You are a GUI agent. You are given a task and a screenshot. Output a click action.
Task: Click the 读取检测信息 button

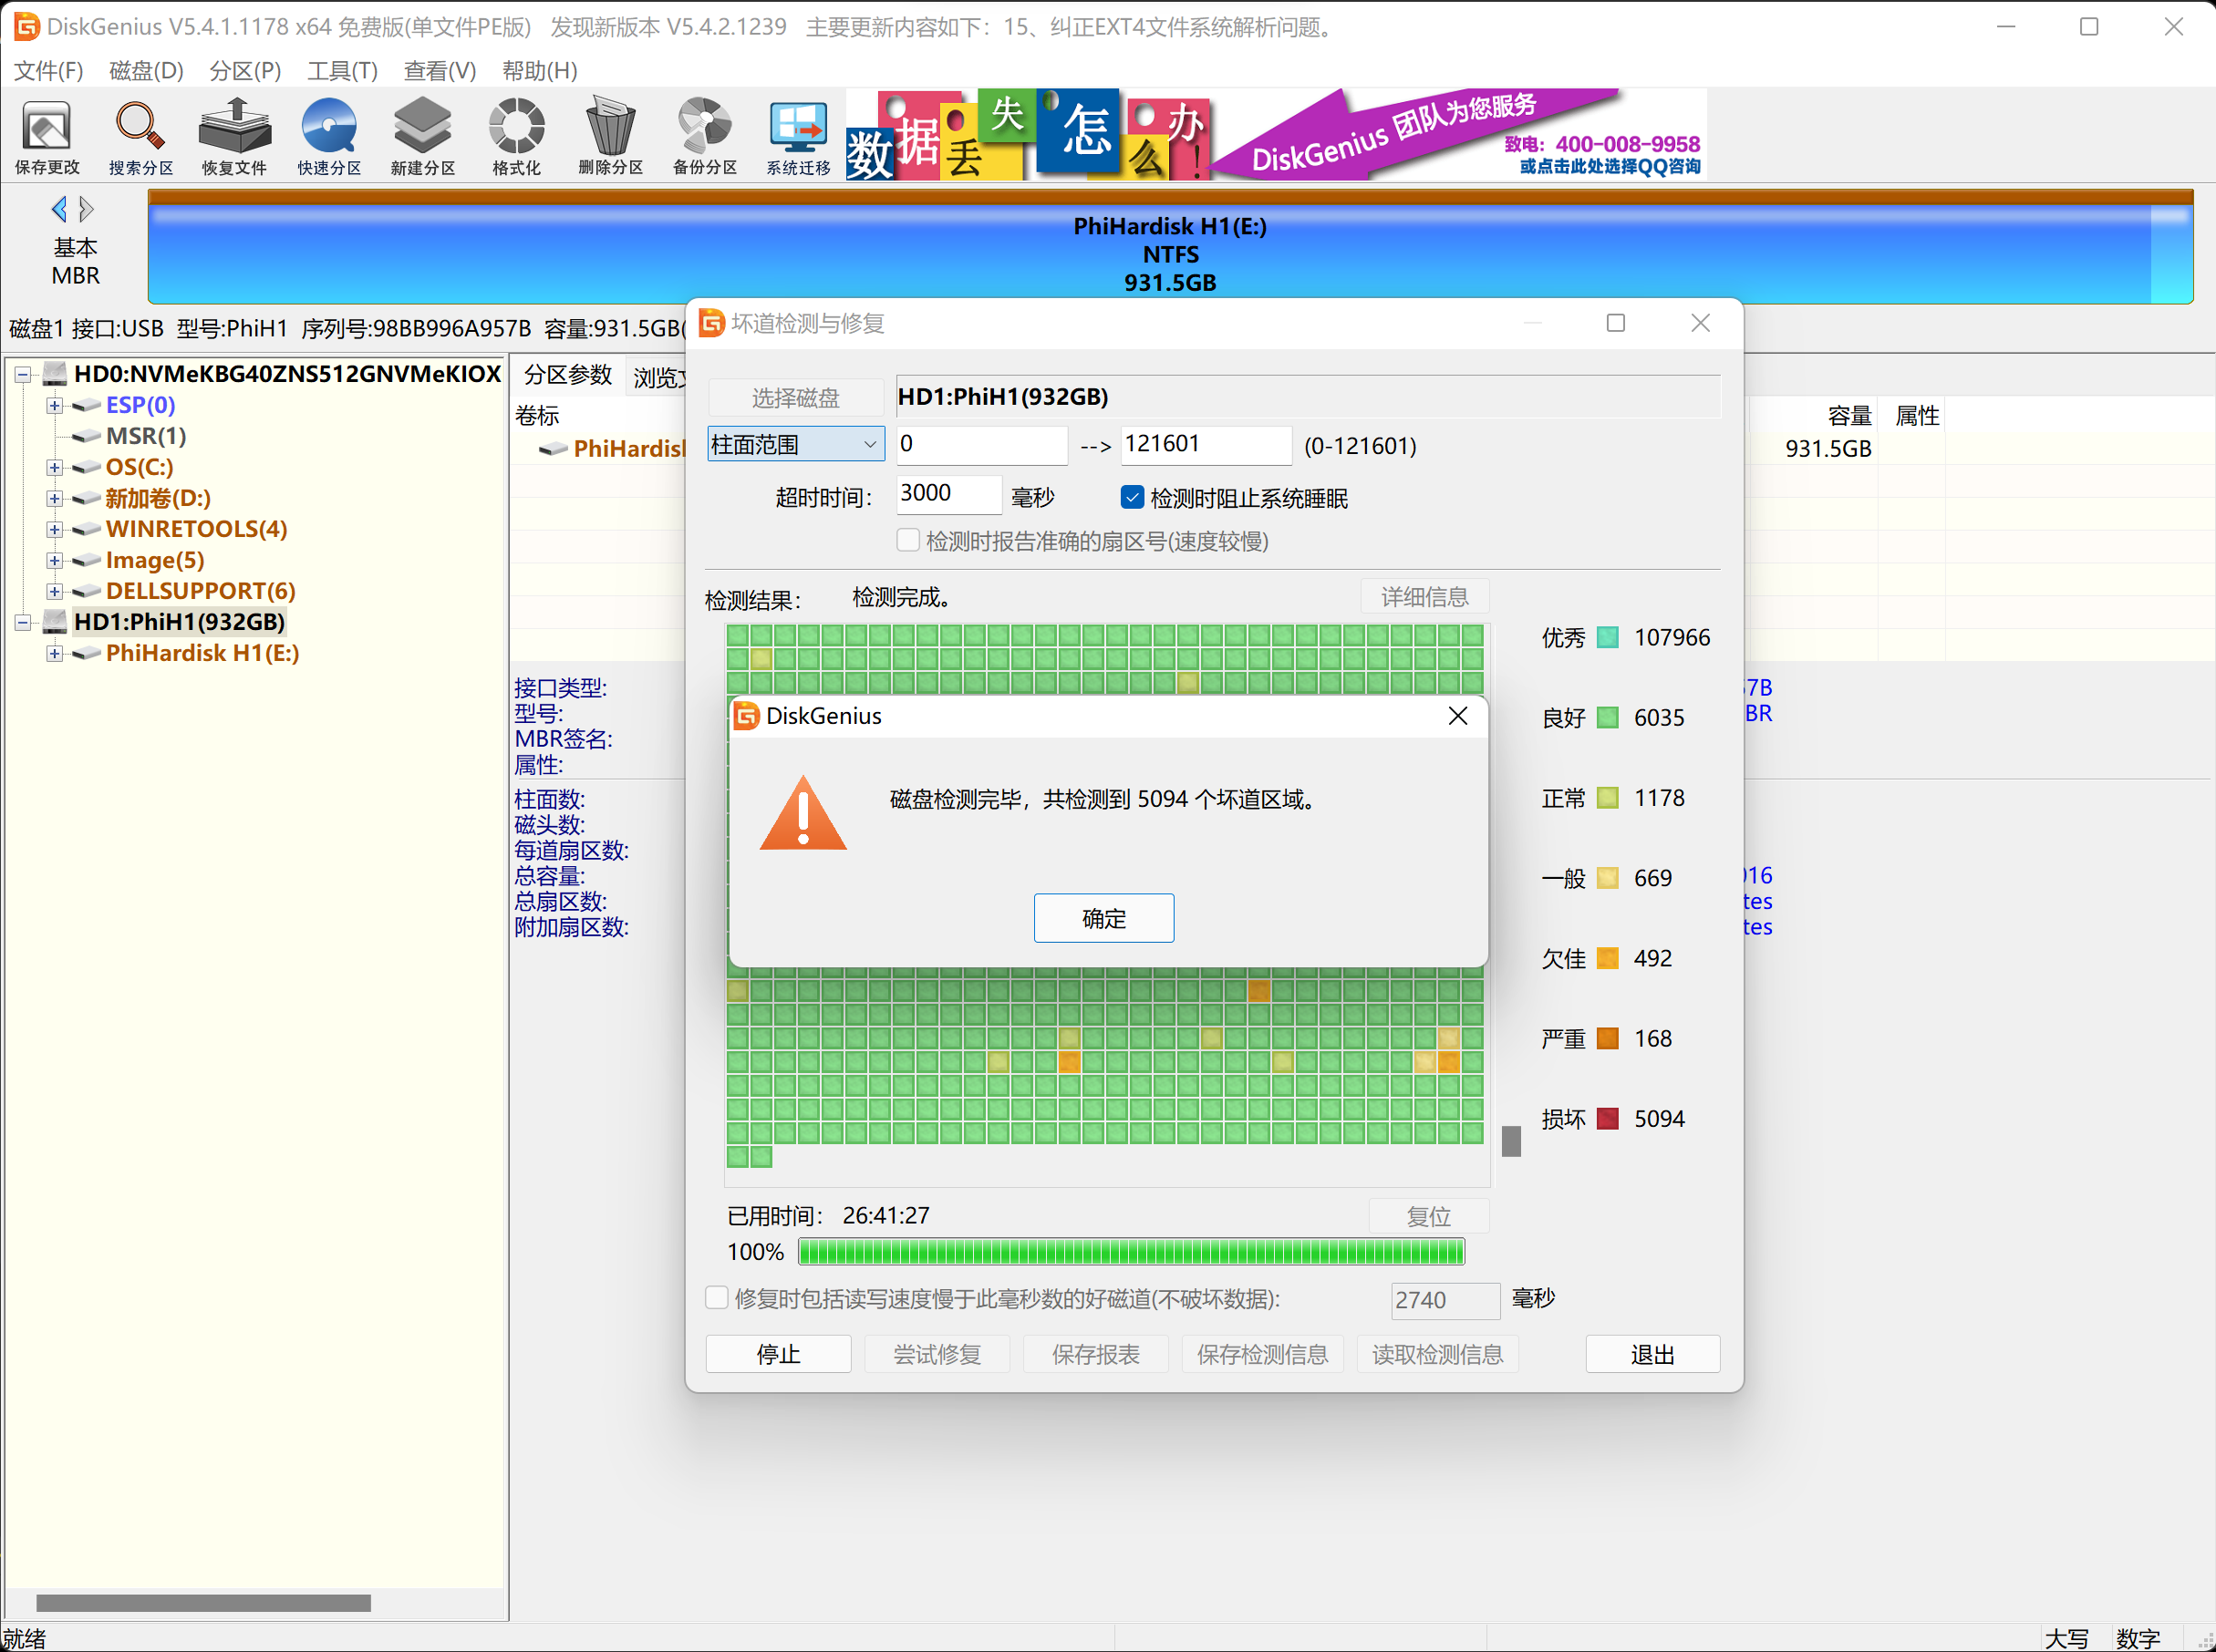[x=1437, y=1354]
